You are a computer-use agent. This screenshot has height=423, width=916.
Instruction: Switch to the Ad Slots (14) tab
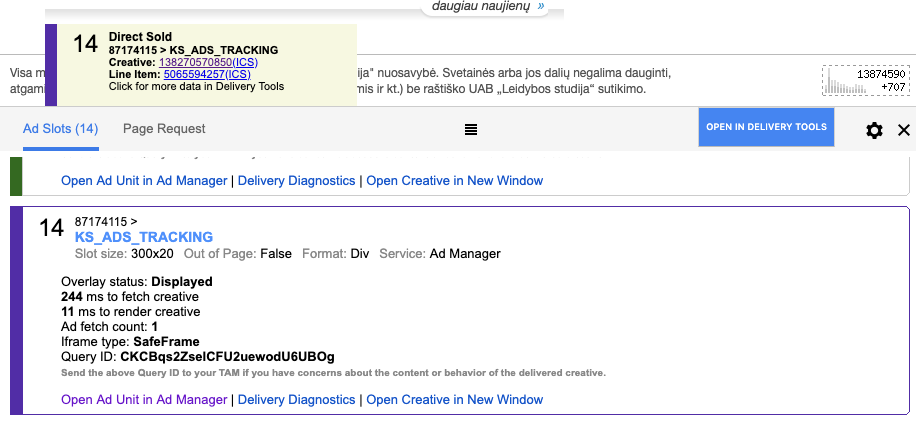[61, 129]
